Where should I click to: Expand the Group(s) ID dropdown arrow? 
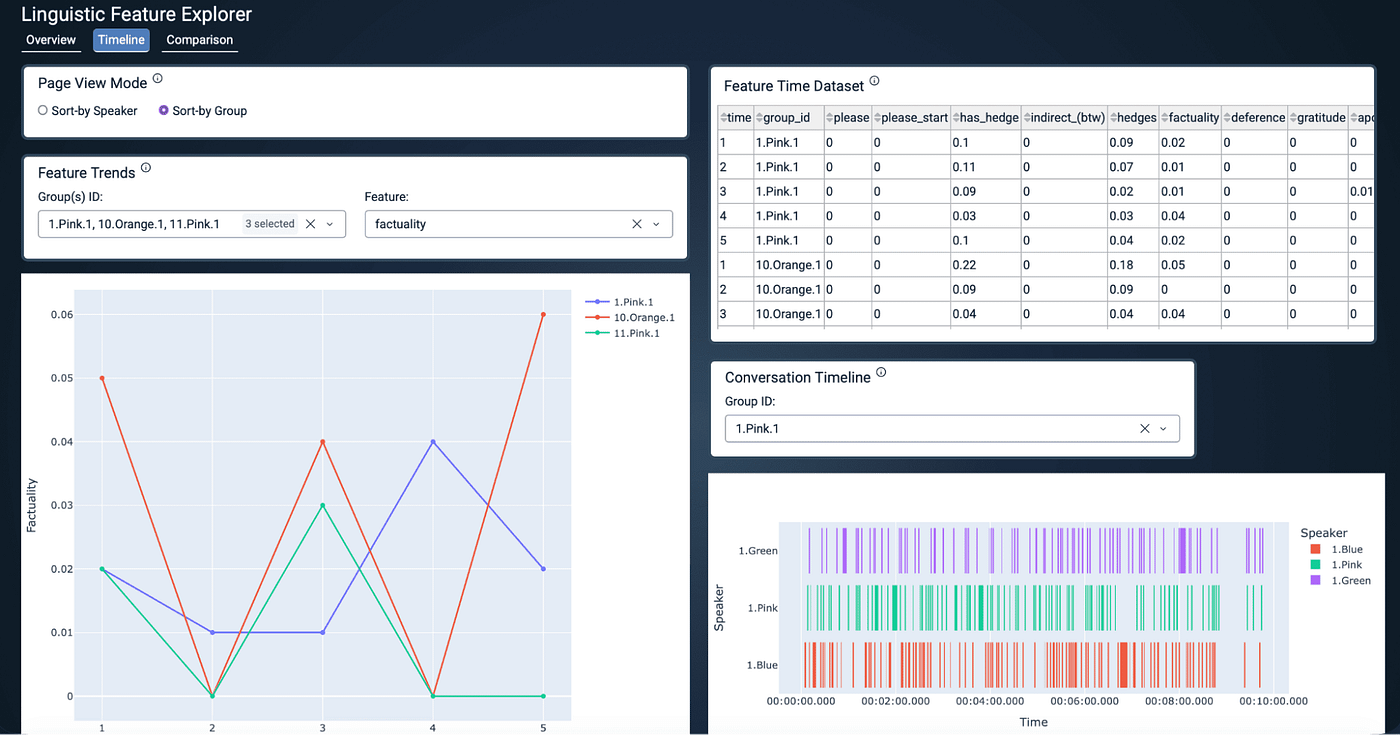(330, 224)
